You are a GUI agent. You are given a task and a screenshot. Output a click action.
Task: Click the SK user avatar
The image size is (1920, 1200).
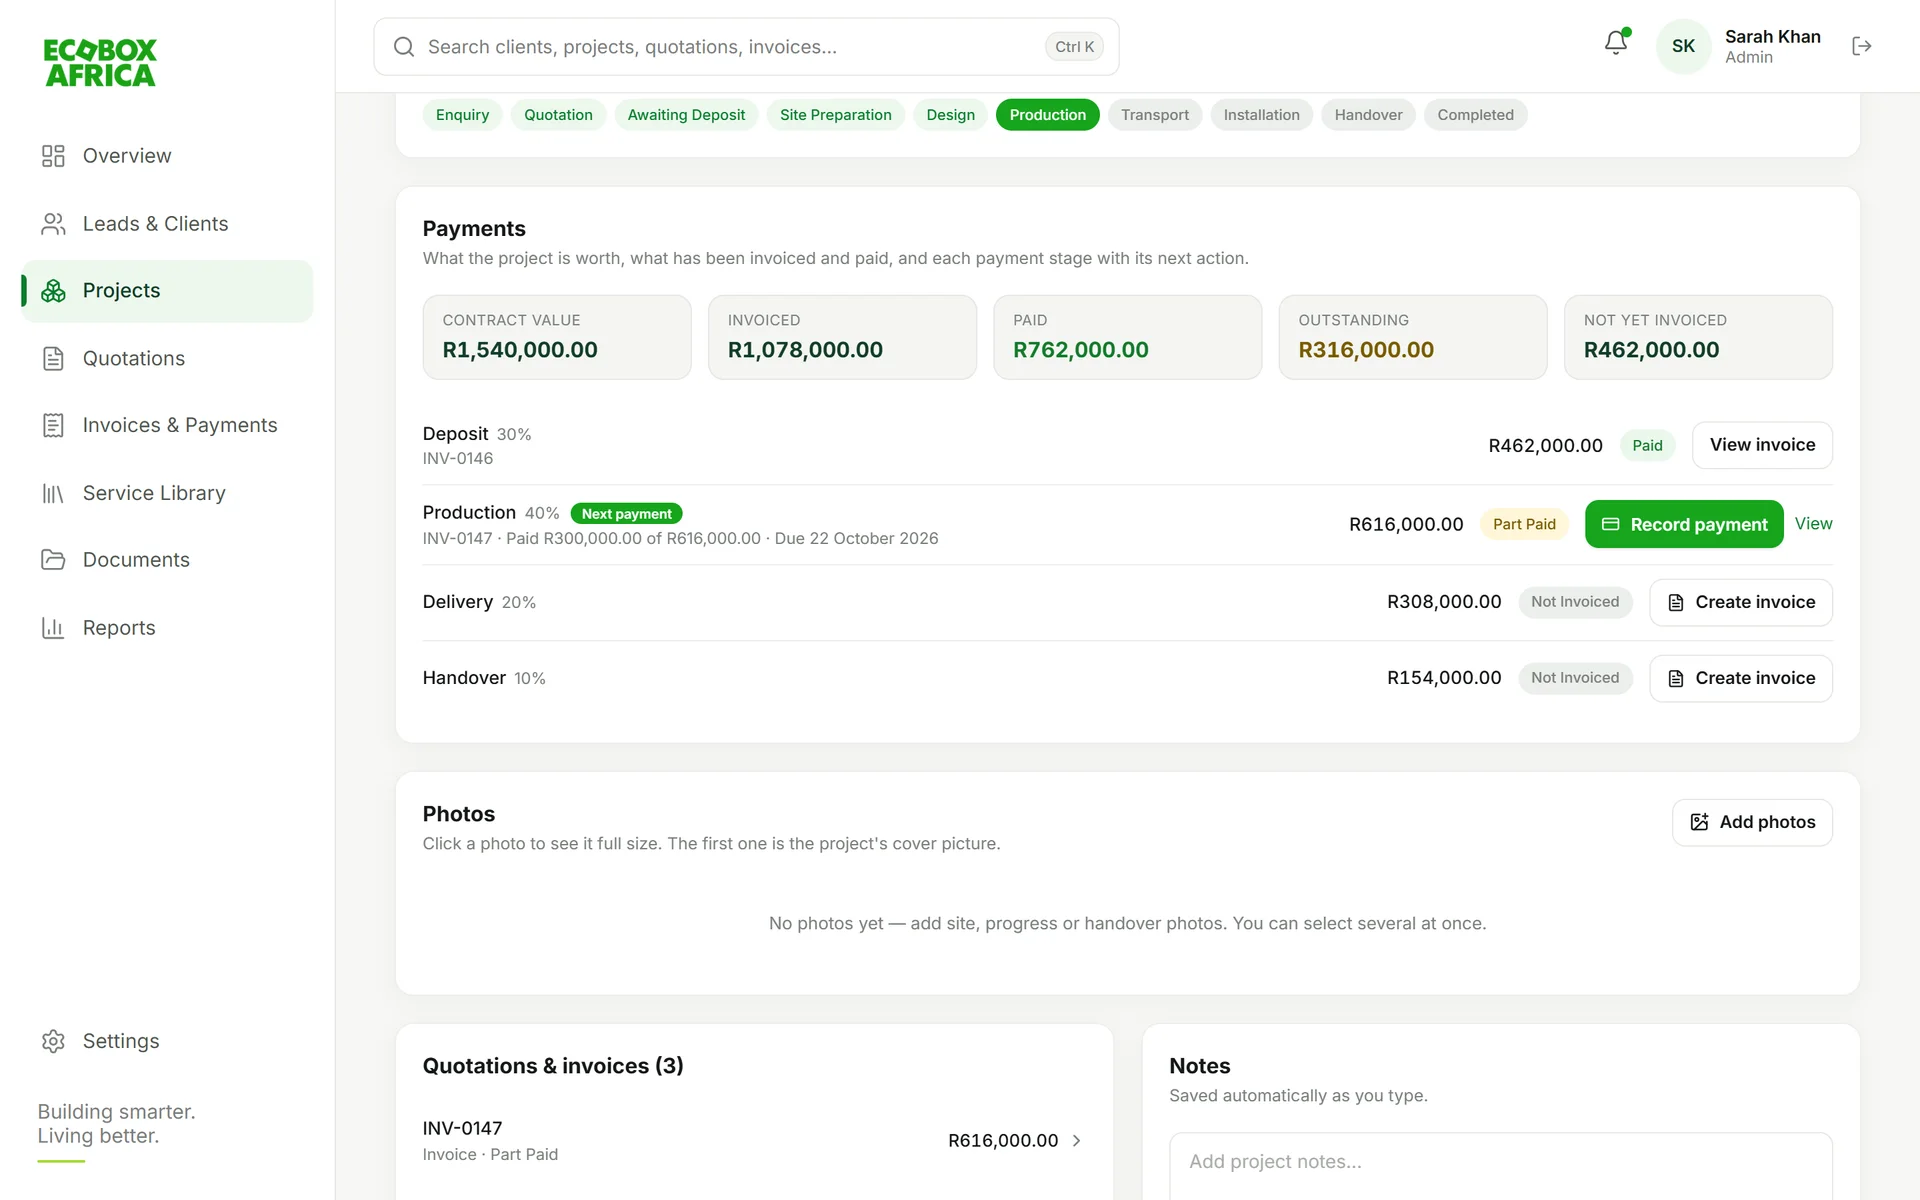pyautogui.click(x=1683, y=46)
